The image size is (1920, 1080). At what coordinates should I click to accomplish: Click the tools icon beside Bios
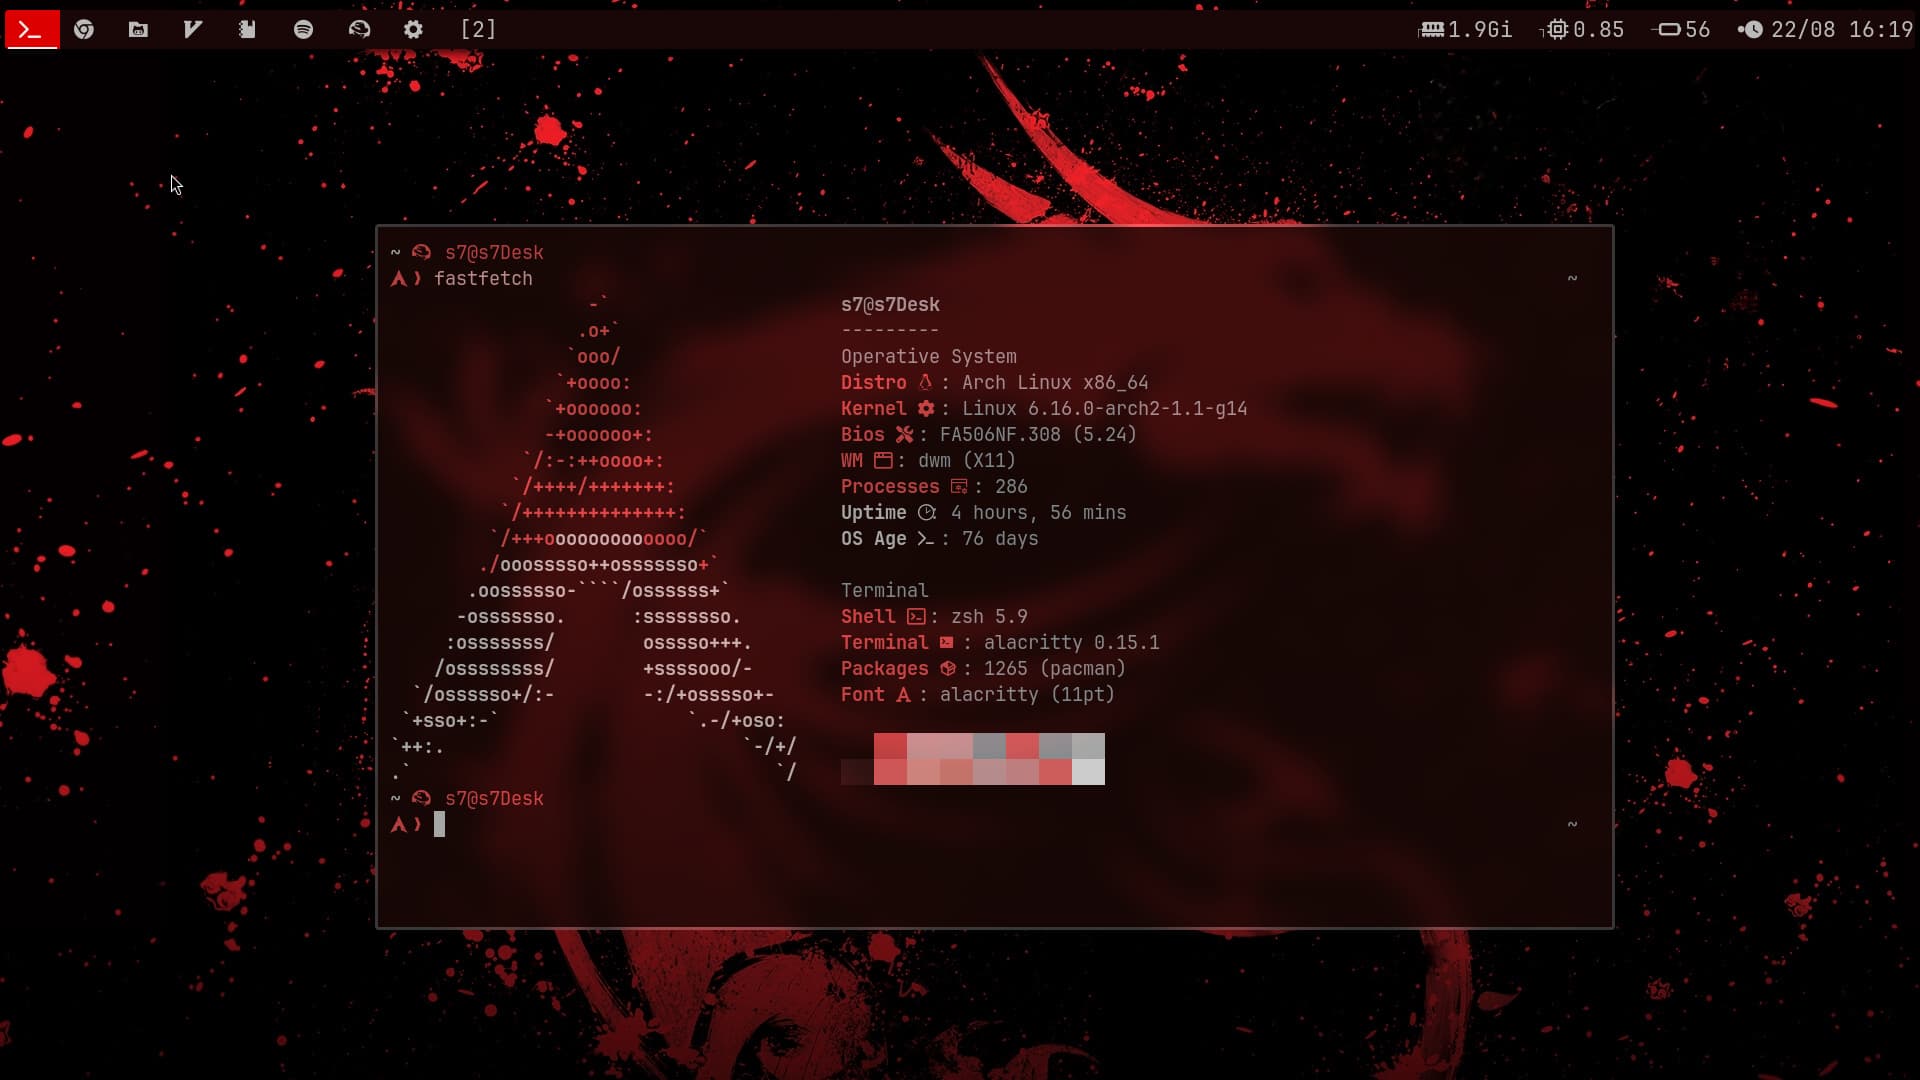[x=904, y=434]
